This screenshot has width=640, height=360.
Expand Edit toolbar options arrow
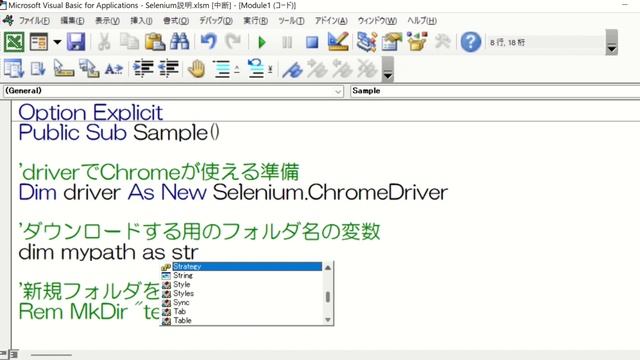point(388,69)
